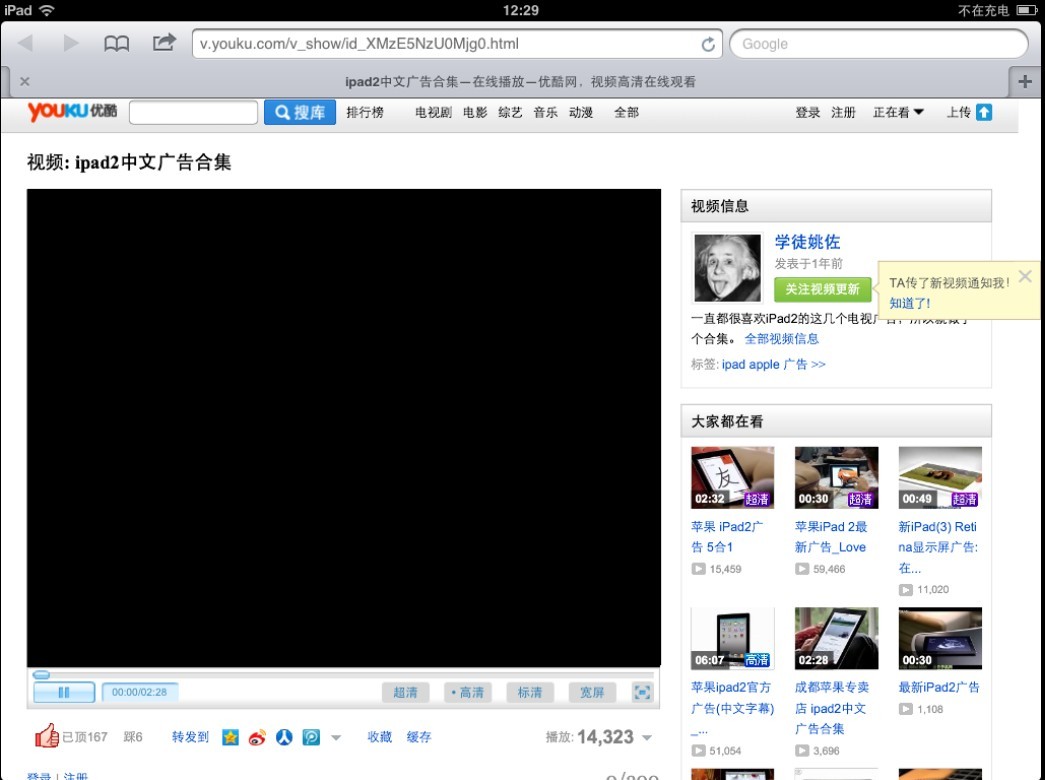The width and height of the screenshot is (1045, 780).
Task: Open the 动漫 category
Action: tap(581, 112)
